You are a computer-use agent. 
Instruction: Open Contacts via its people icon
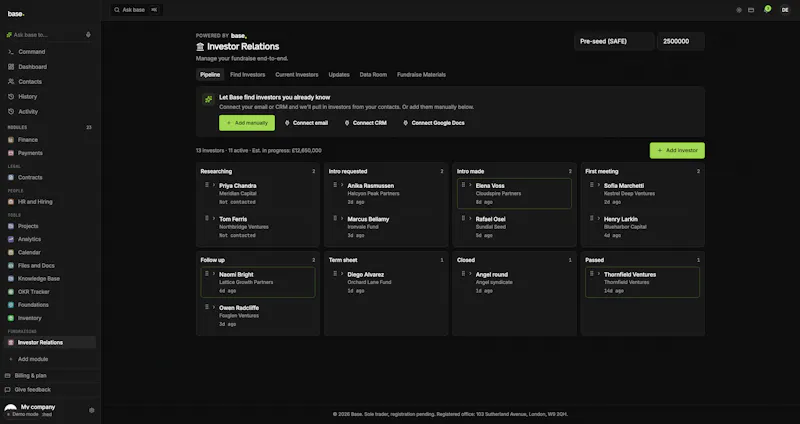(11, 82)
